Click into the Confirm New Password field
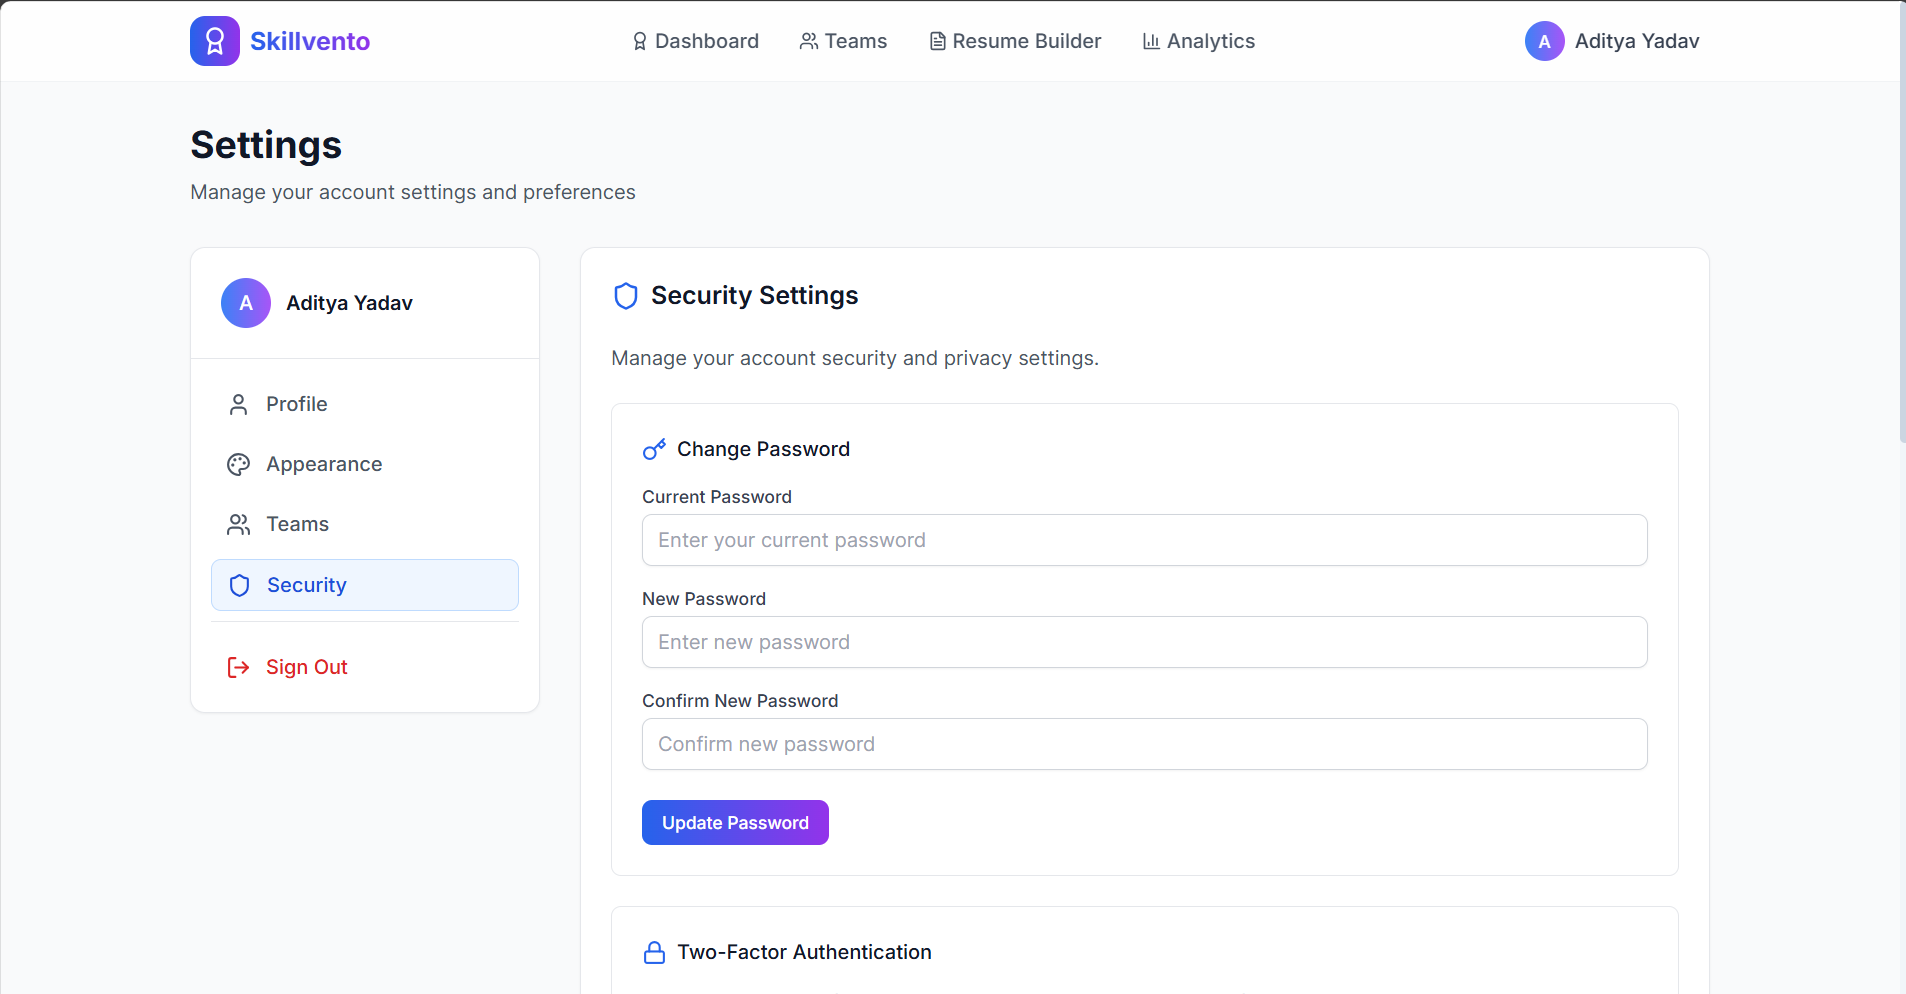 pyautogui.click(x=1144, y=744)
